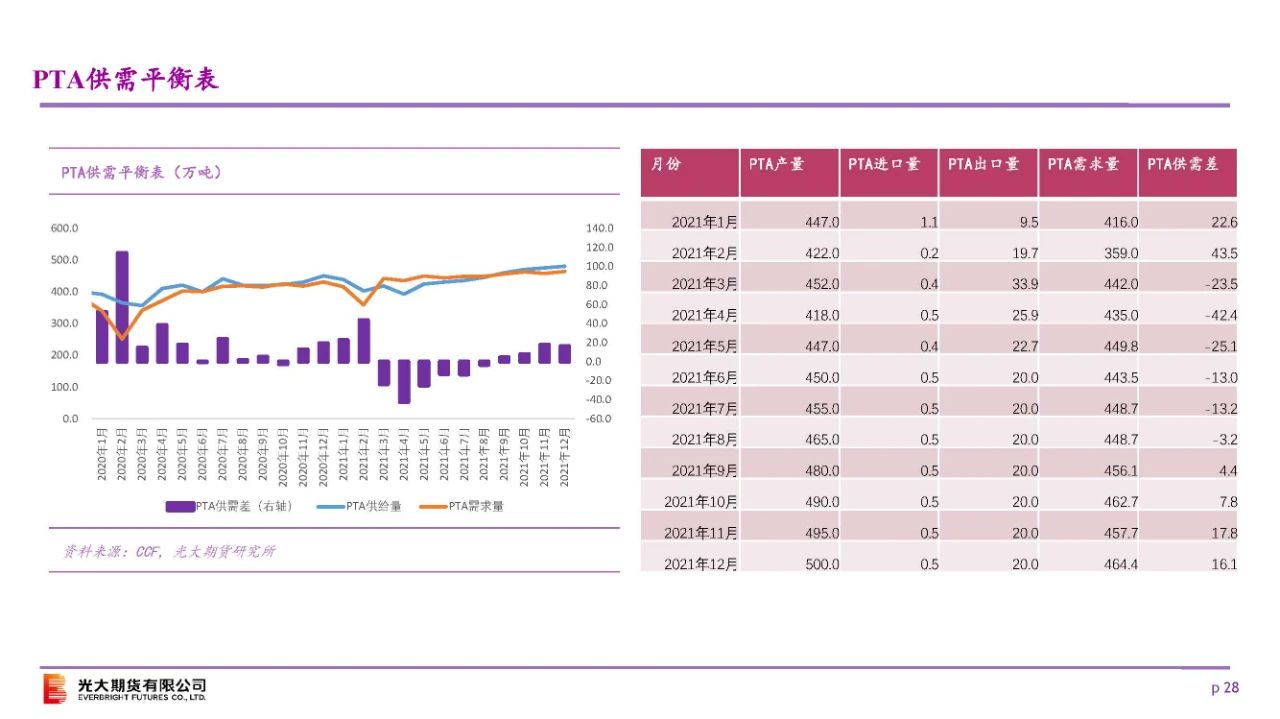This screenshot has width=1280, height=719.
Task: Select the row label 2021年3月 in table
Action: 704,284
